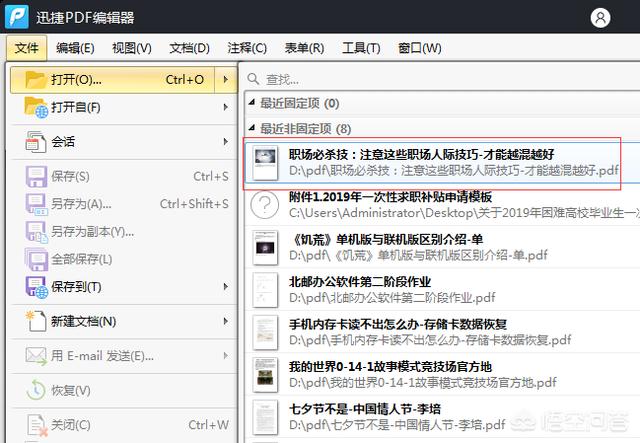Open thumbnail of 七夕节不是-中国情人节-李培
Viewport: 640px width, 443px height.
(265, 417)
